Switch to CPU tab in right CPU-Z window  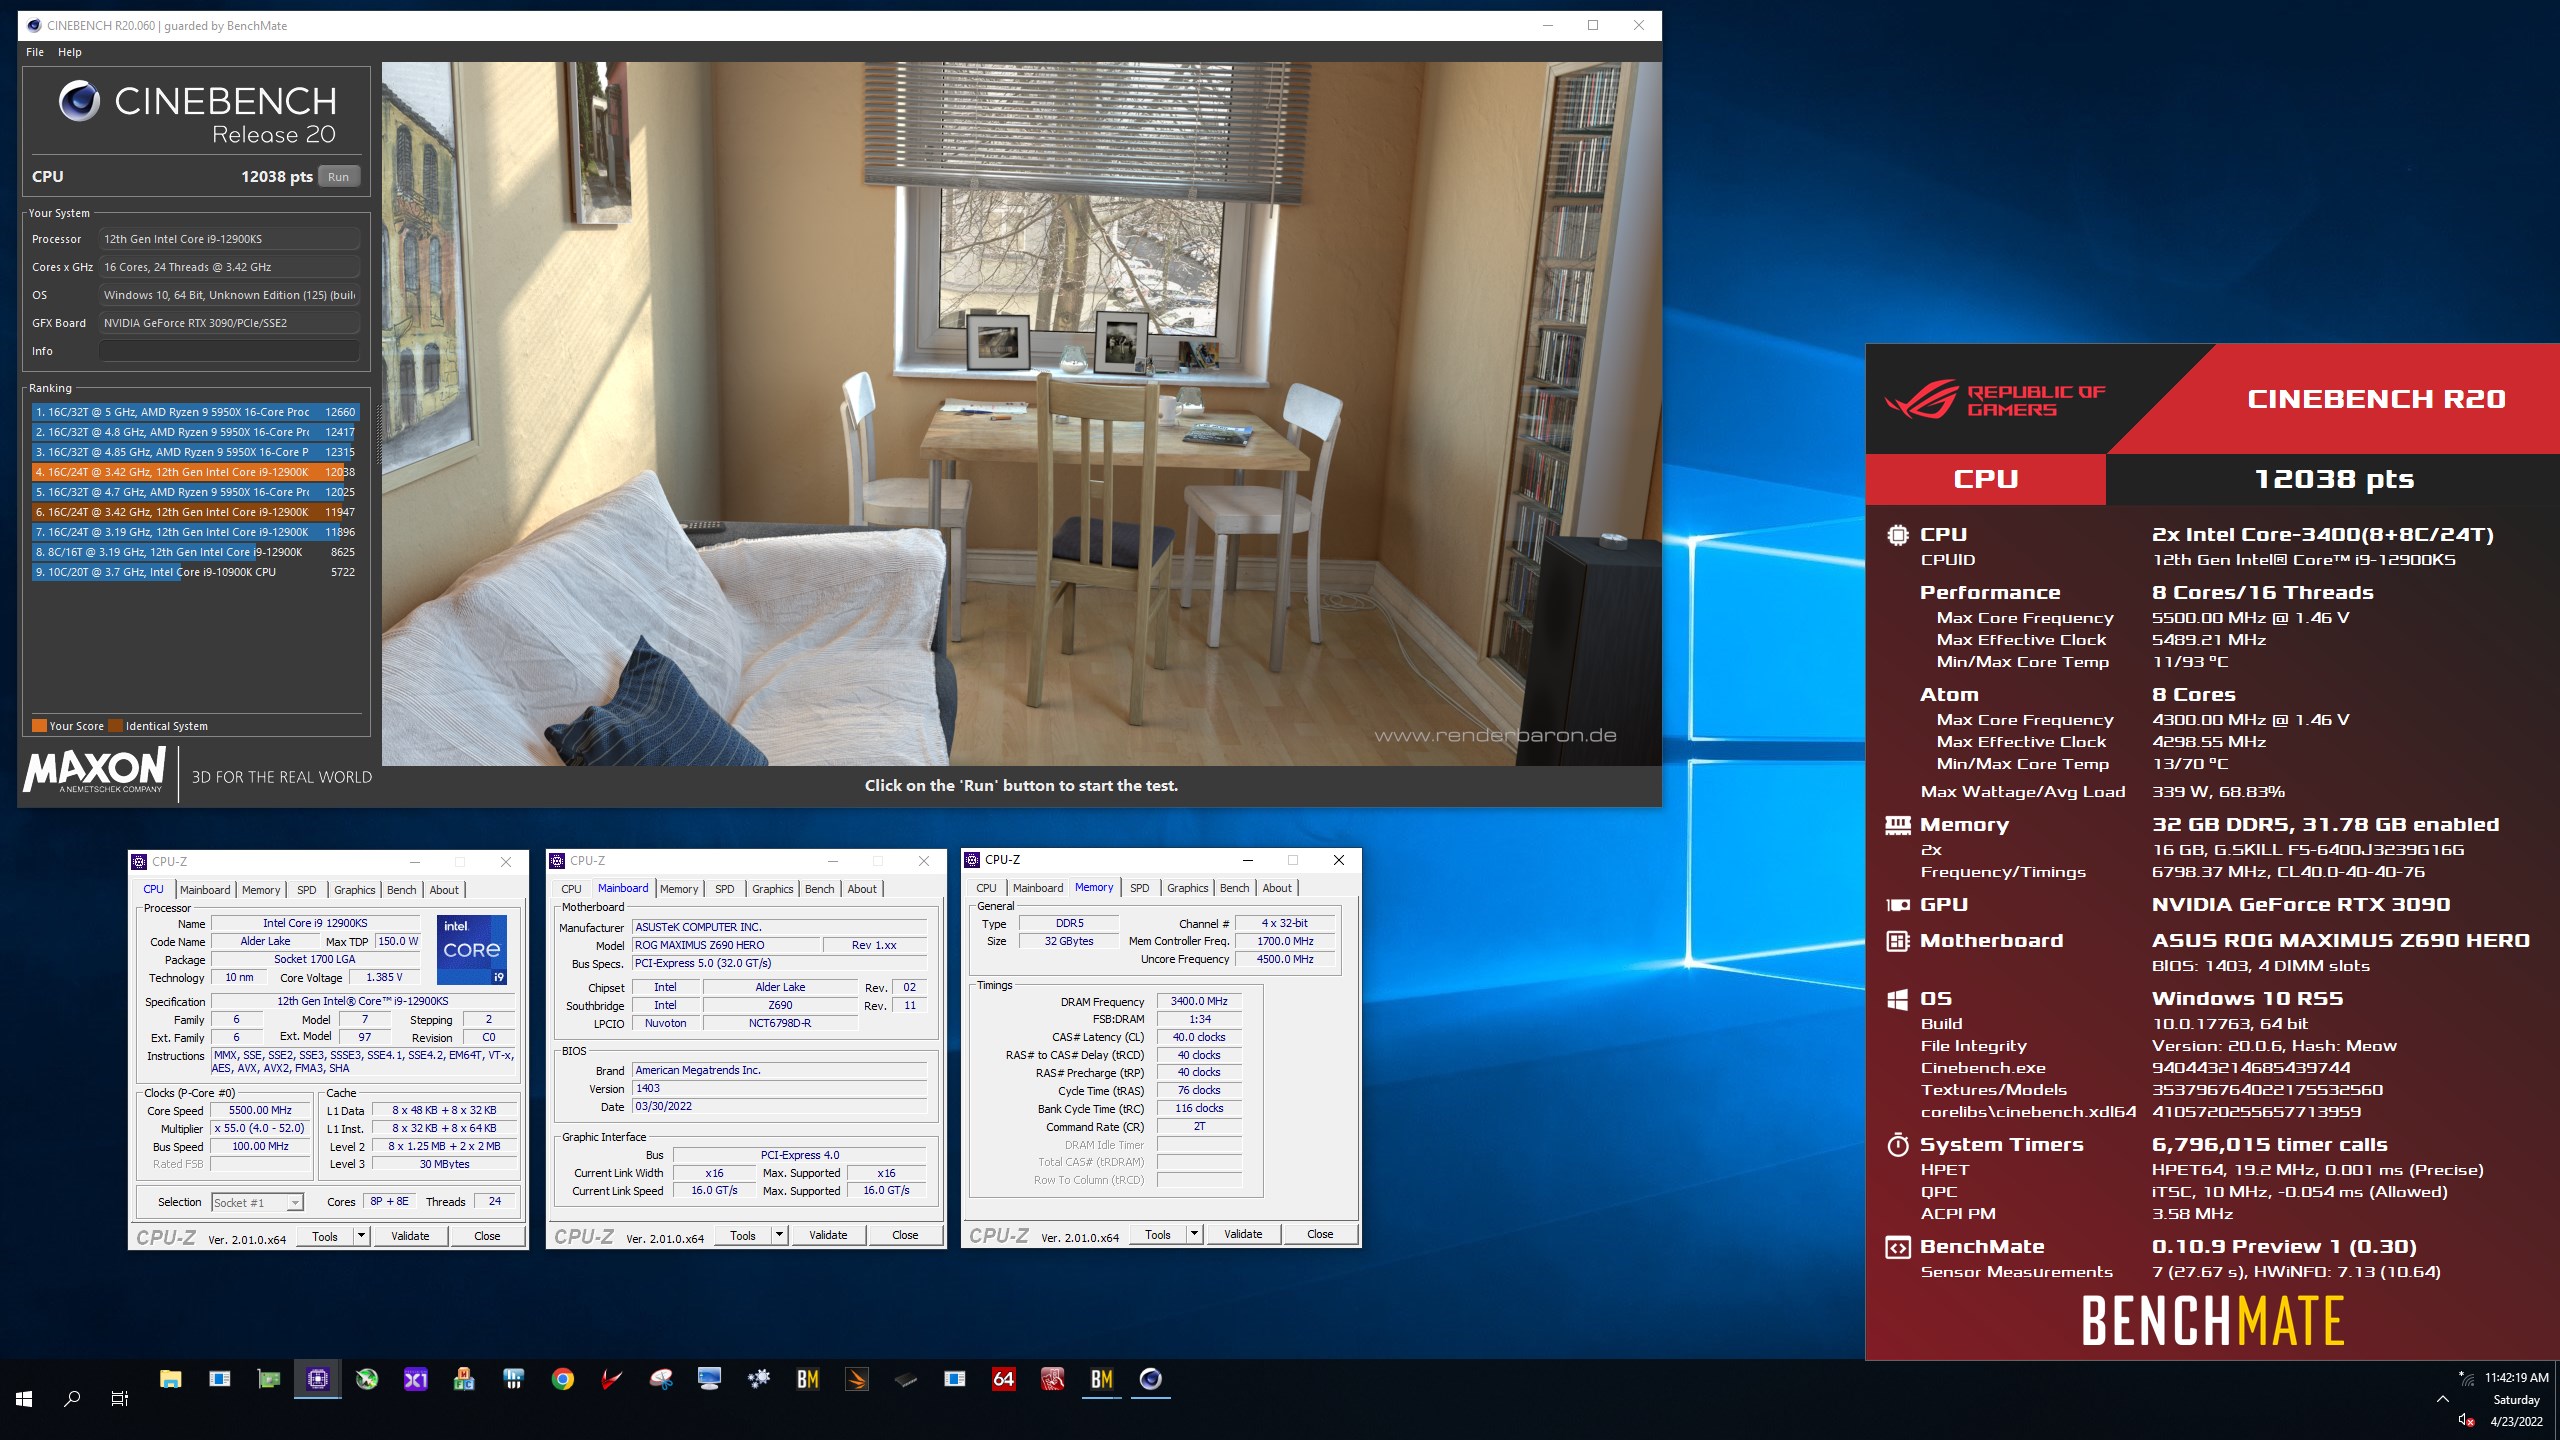click(x=986, y=888)
